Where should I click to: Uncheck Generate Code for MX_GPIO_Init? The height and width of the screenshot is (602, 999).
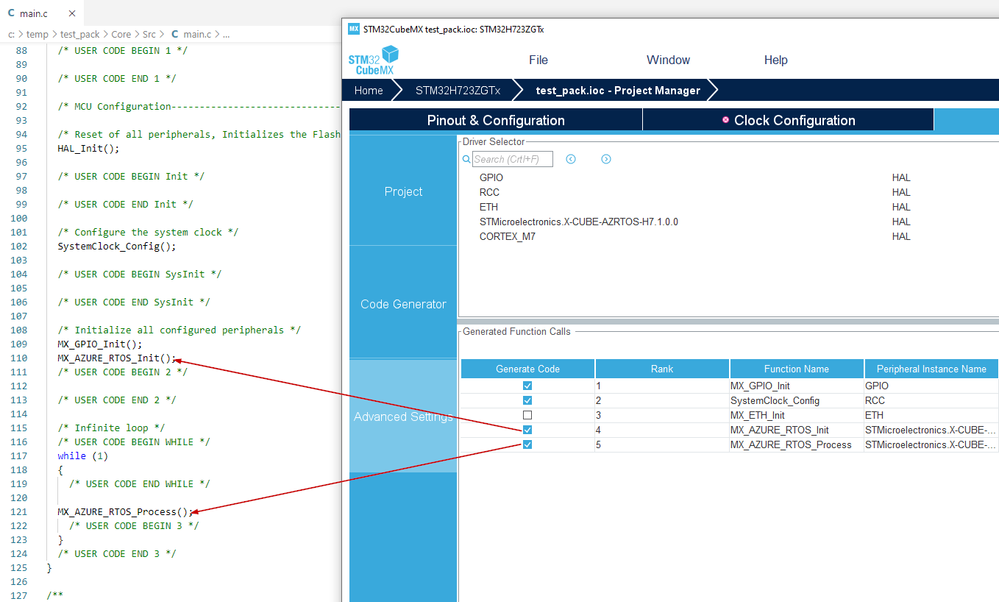click(528, 386)
